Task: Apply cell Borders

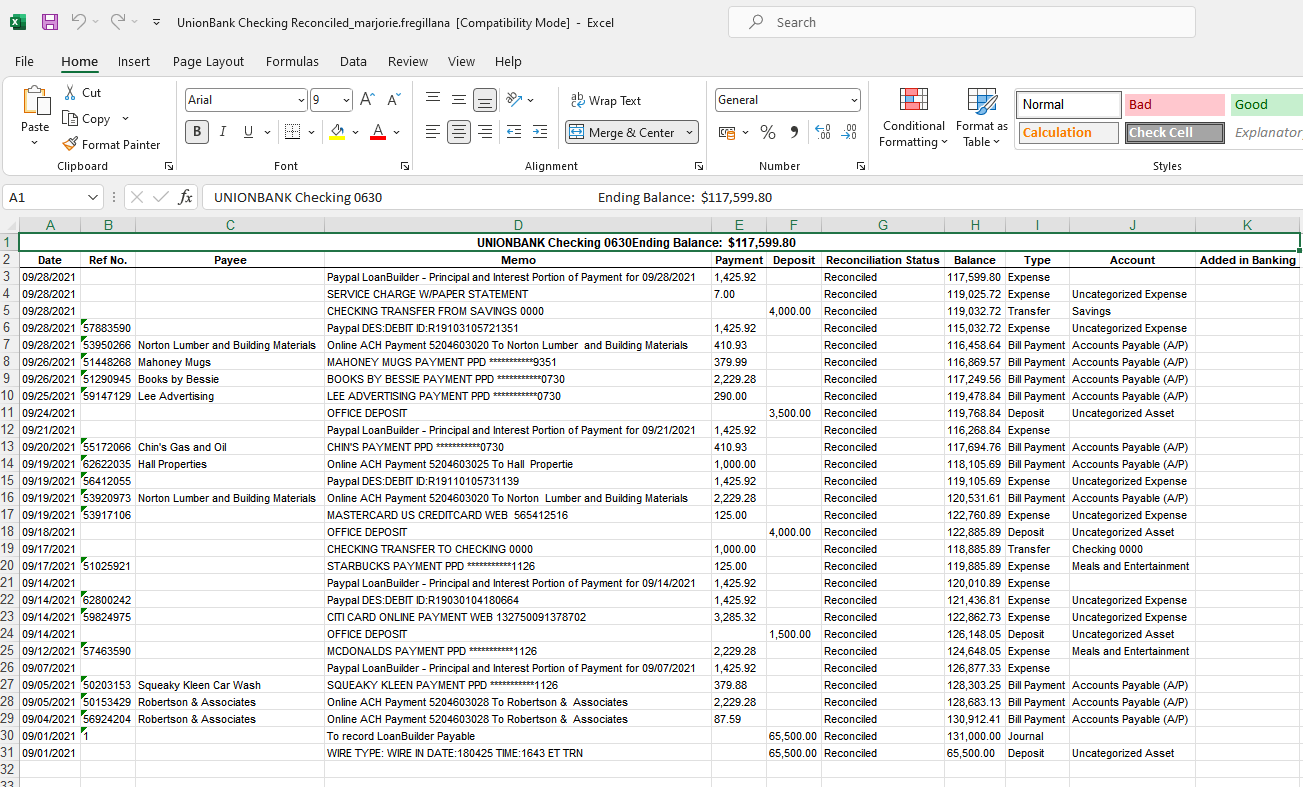Action: click(x=292, y=132)
